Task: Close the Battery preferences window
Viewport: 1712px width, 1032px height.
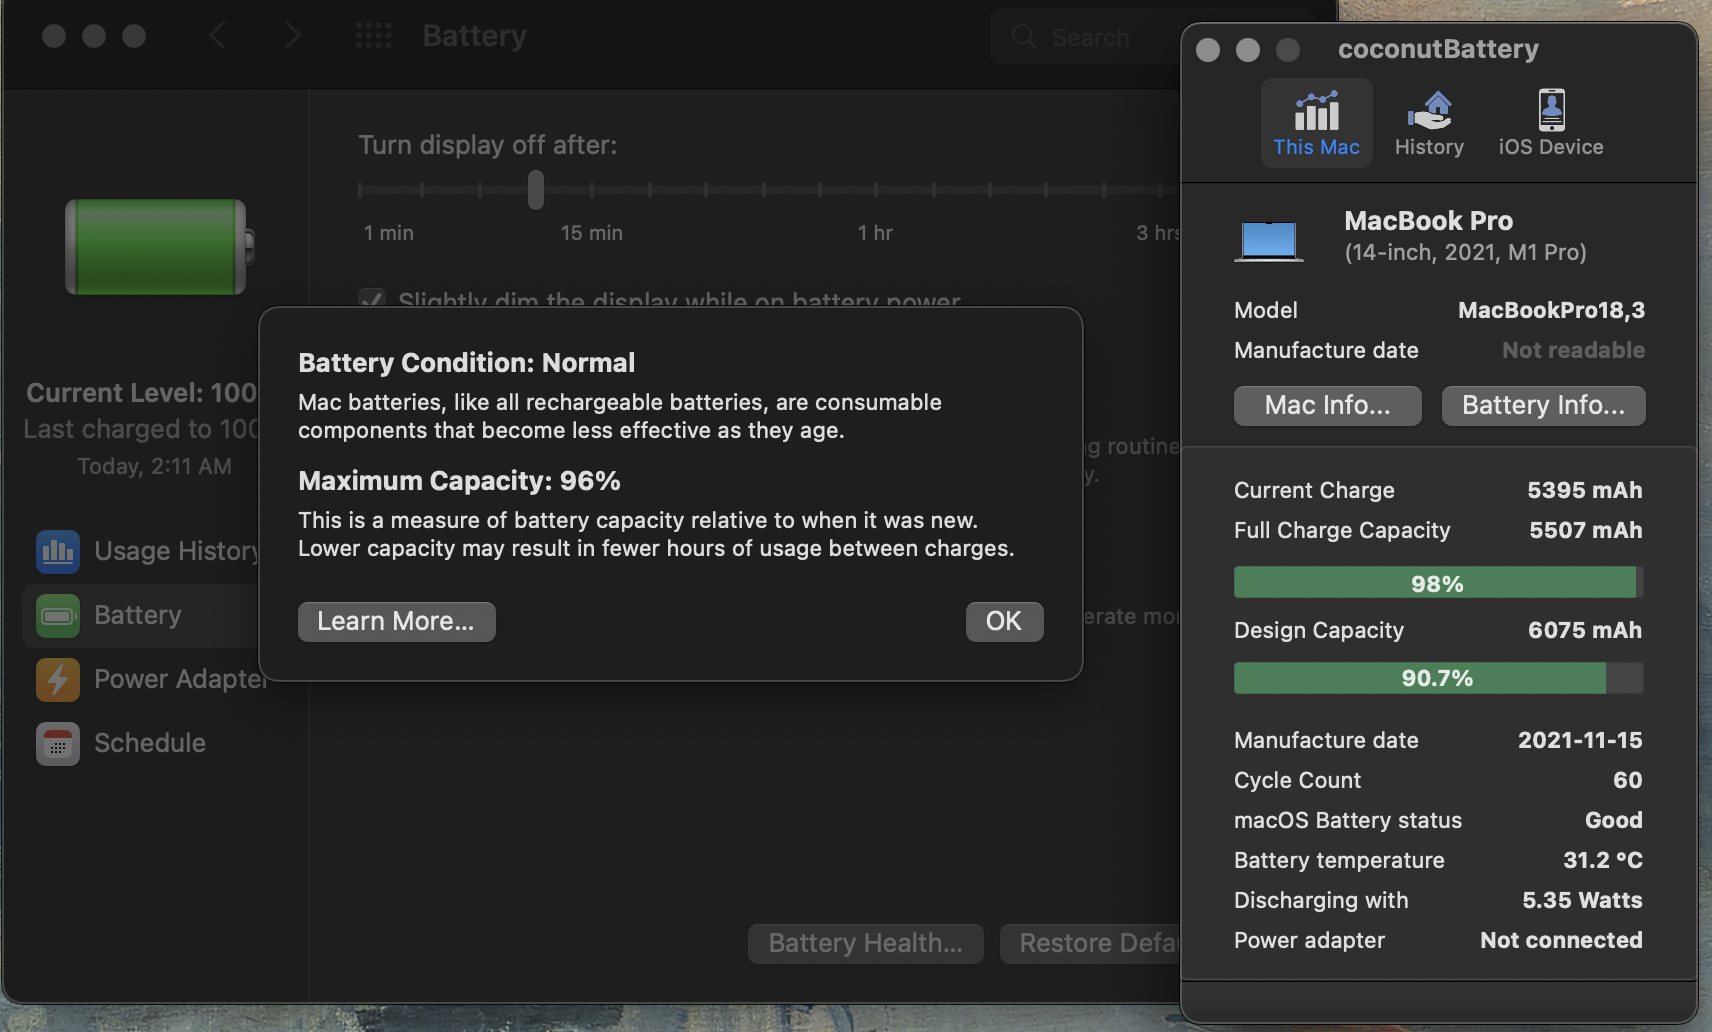Action: (54, 36)
